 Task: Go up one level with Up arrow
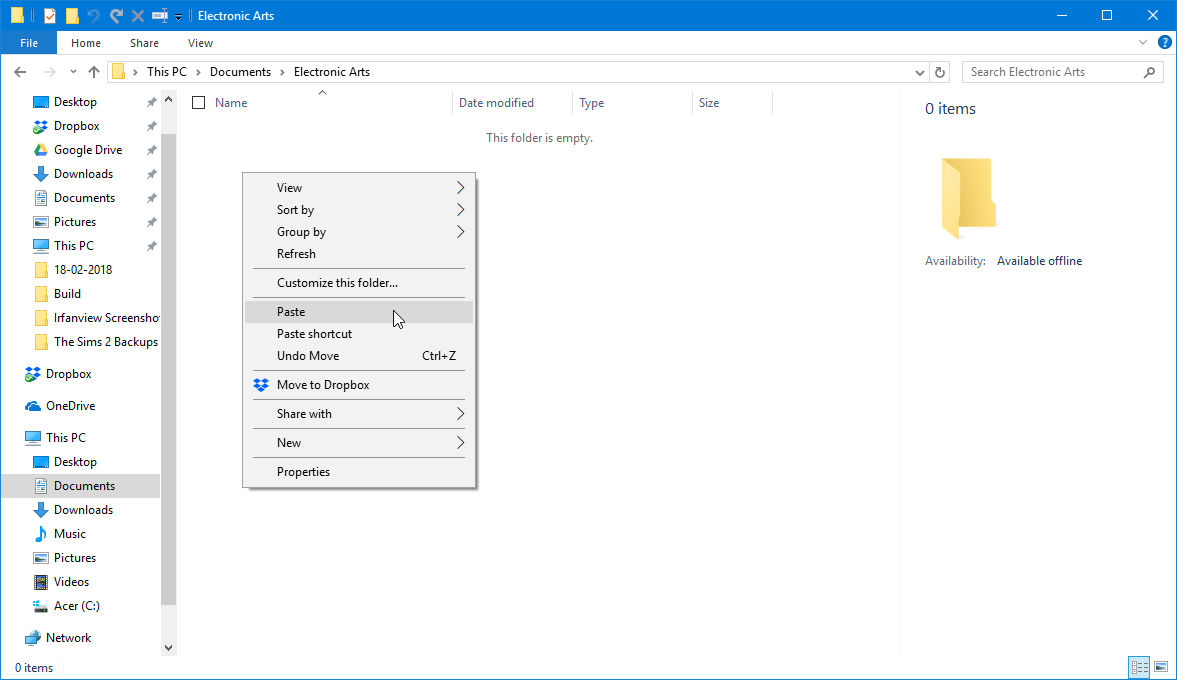pos(94,72)
